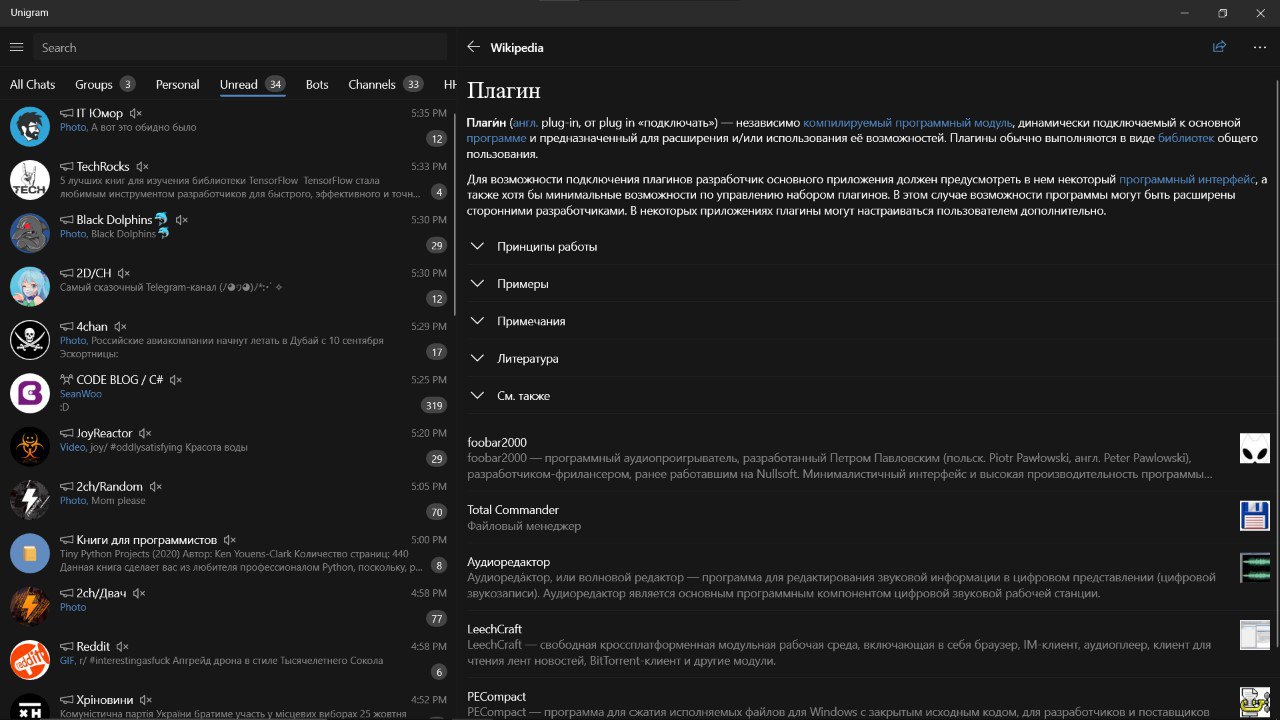Select the Unread tab
Viewport: 1280px width, 720px height.
point(253,85)
